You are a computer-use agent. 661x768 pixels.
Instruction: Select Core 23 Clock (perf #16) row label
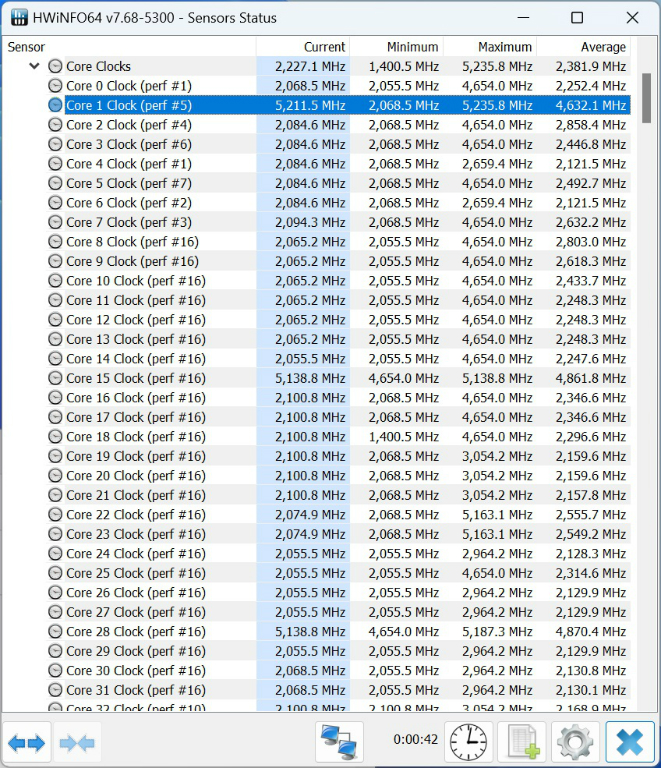click(136, 534)
